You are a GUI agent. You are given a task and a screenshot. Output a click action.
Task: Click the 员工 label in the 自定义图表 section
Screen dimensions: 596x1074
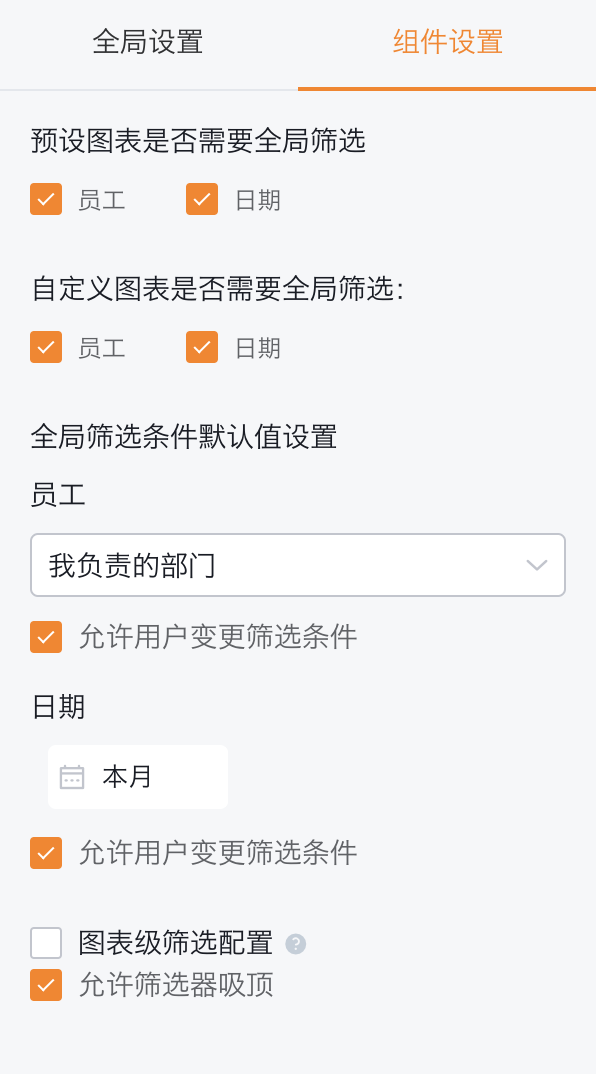(x=101, y=348)
